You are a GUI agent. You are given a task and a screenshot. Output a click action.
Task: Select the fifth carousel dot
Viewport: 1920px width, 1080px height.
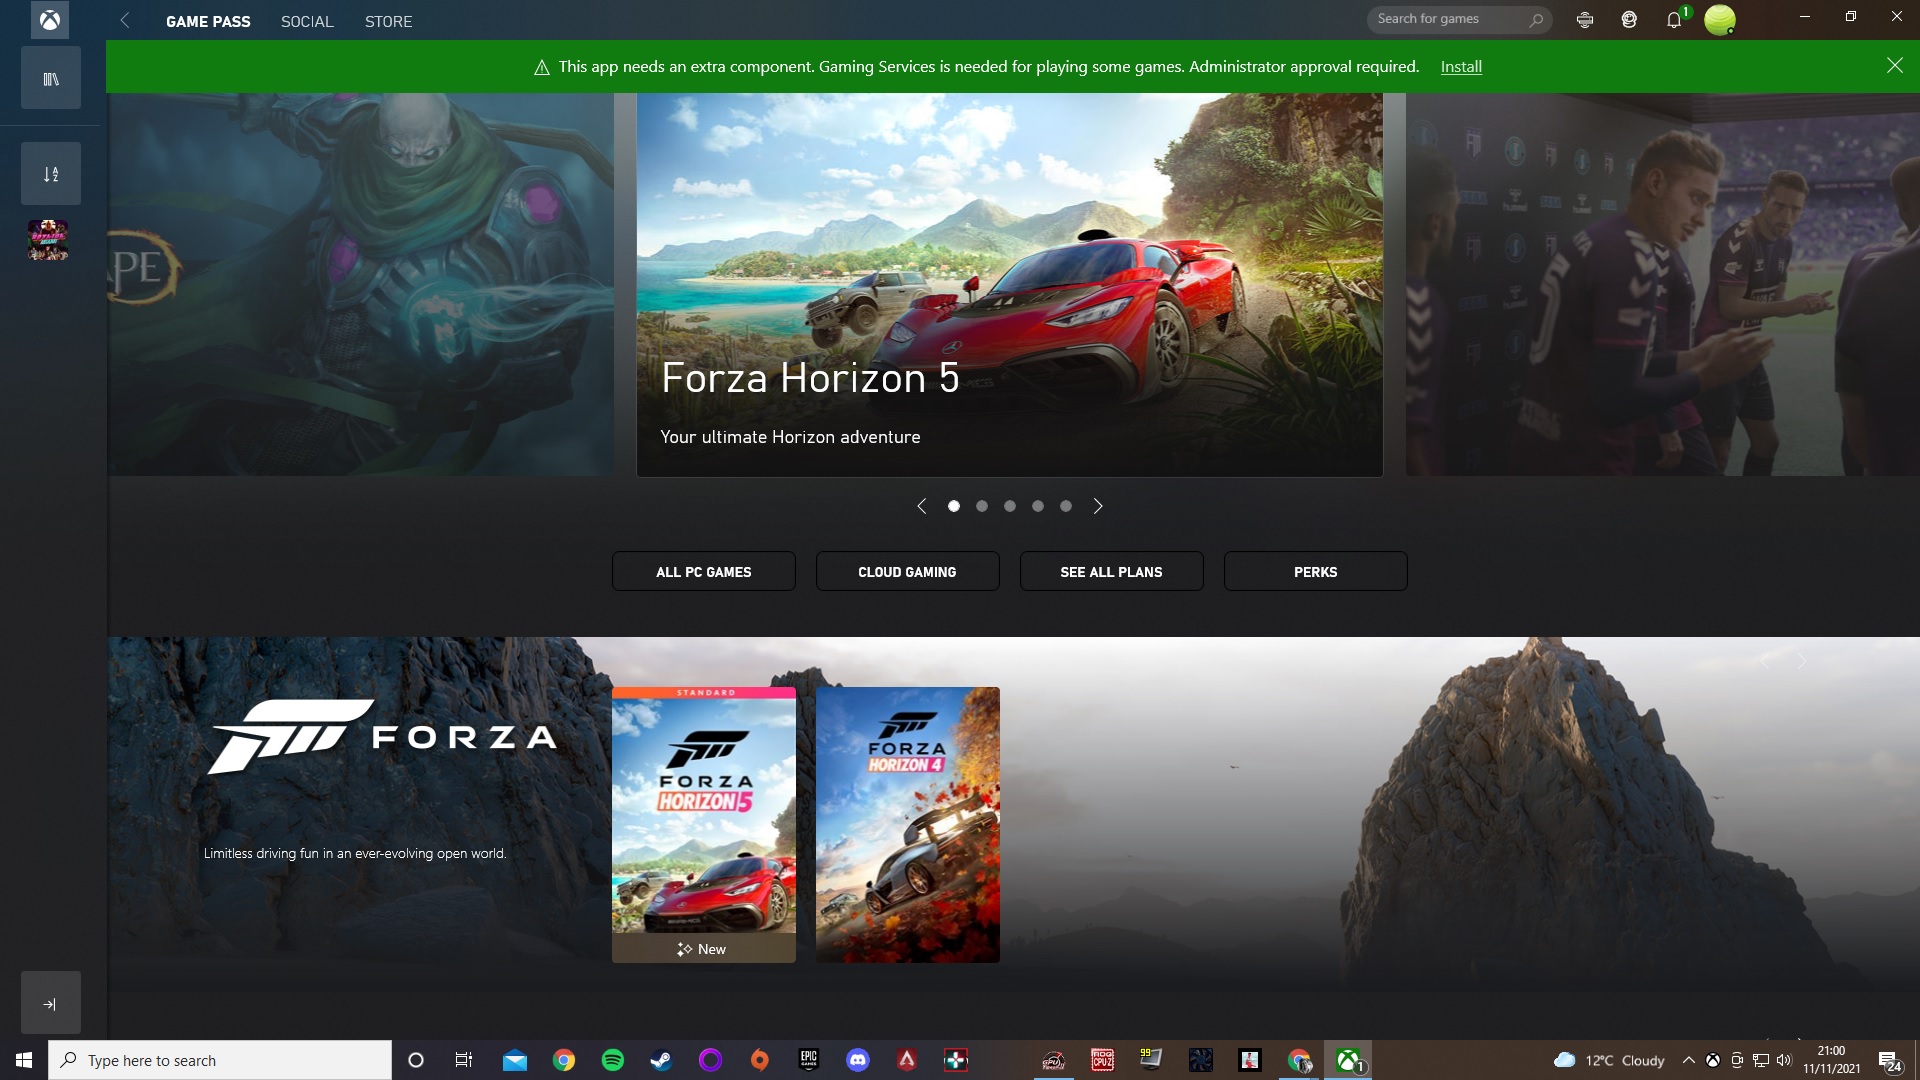pos(1066,506)
